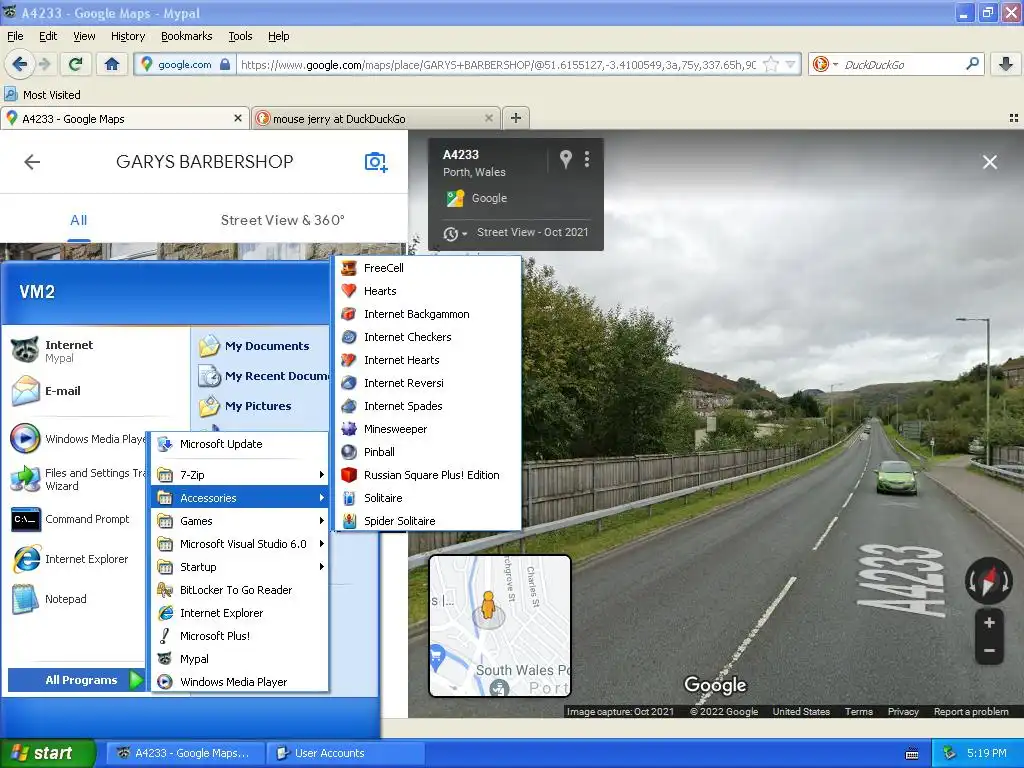This screenshot has height=768, width=1024.
Task: Open the Street View date history dropdown
Action: [x=455, y=233]
